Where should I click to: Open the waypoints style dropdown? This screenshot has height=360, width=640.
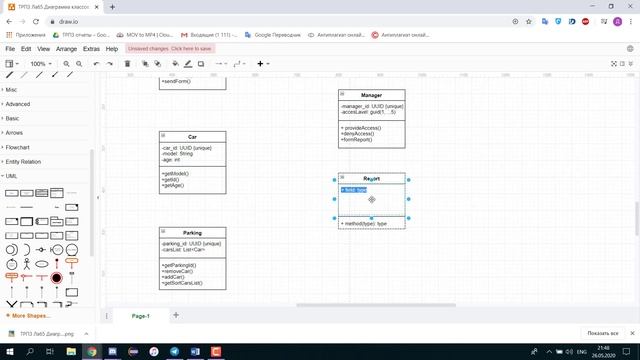click(239, 64)
